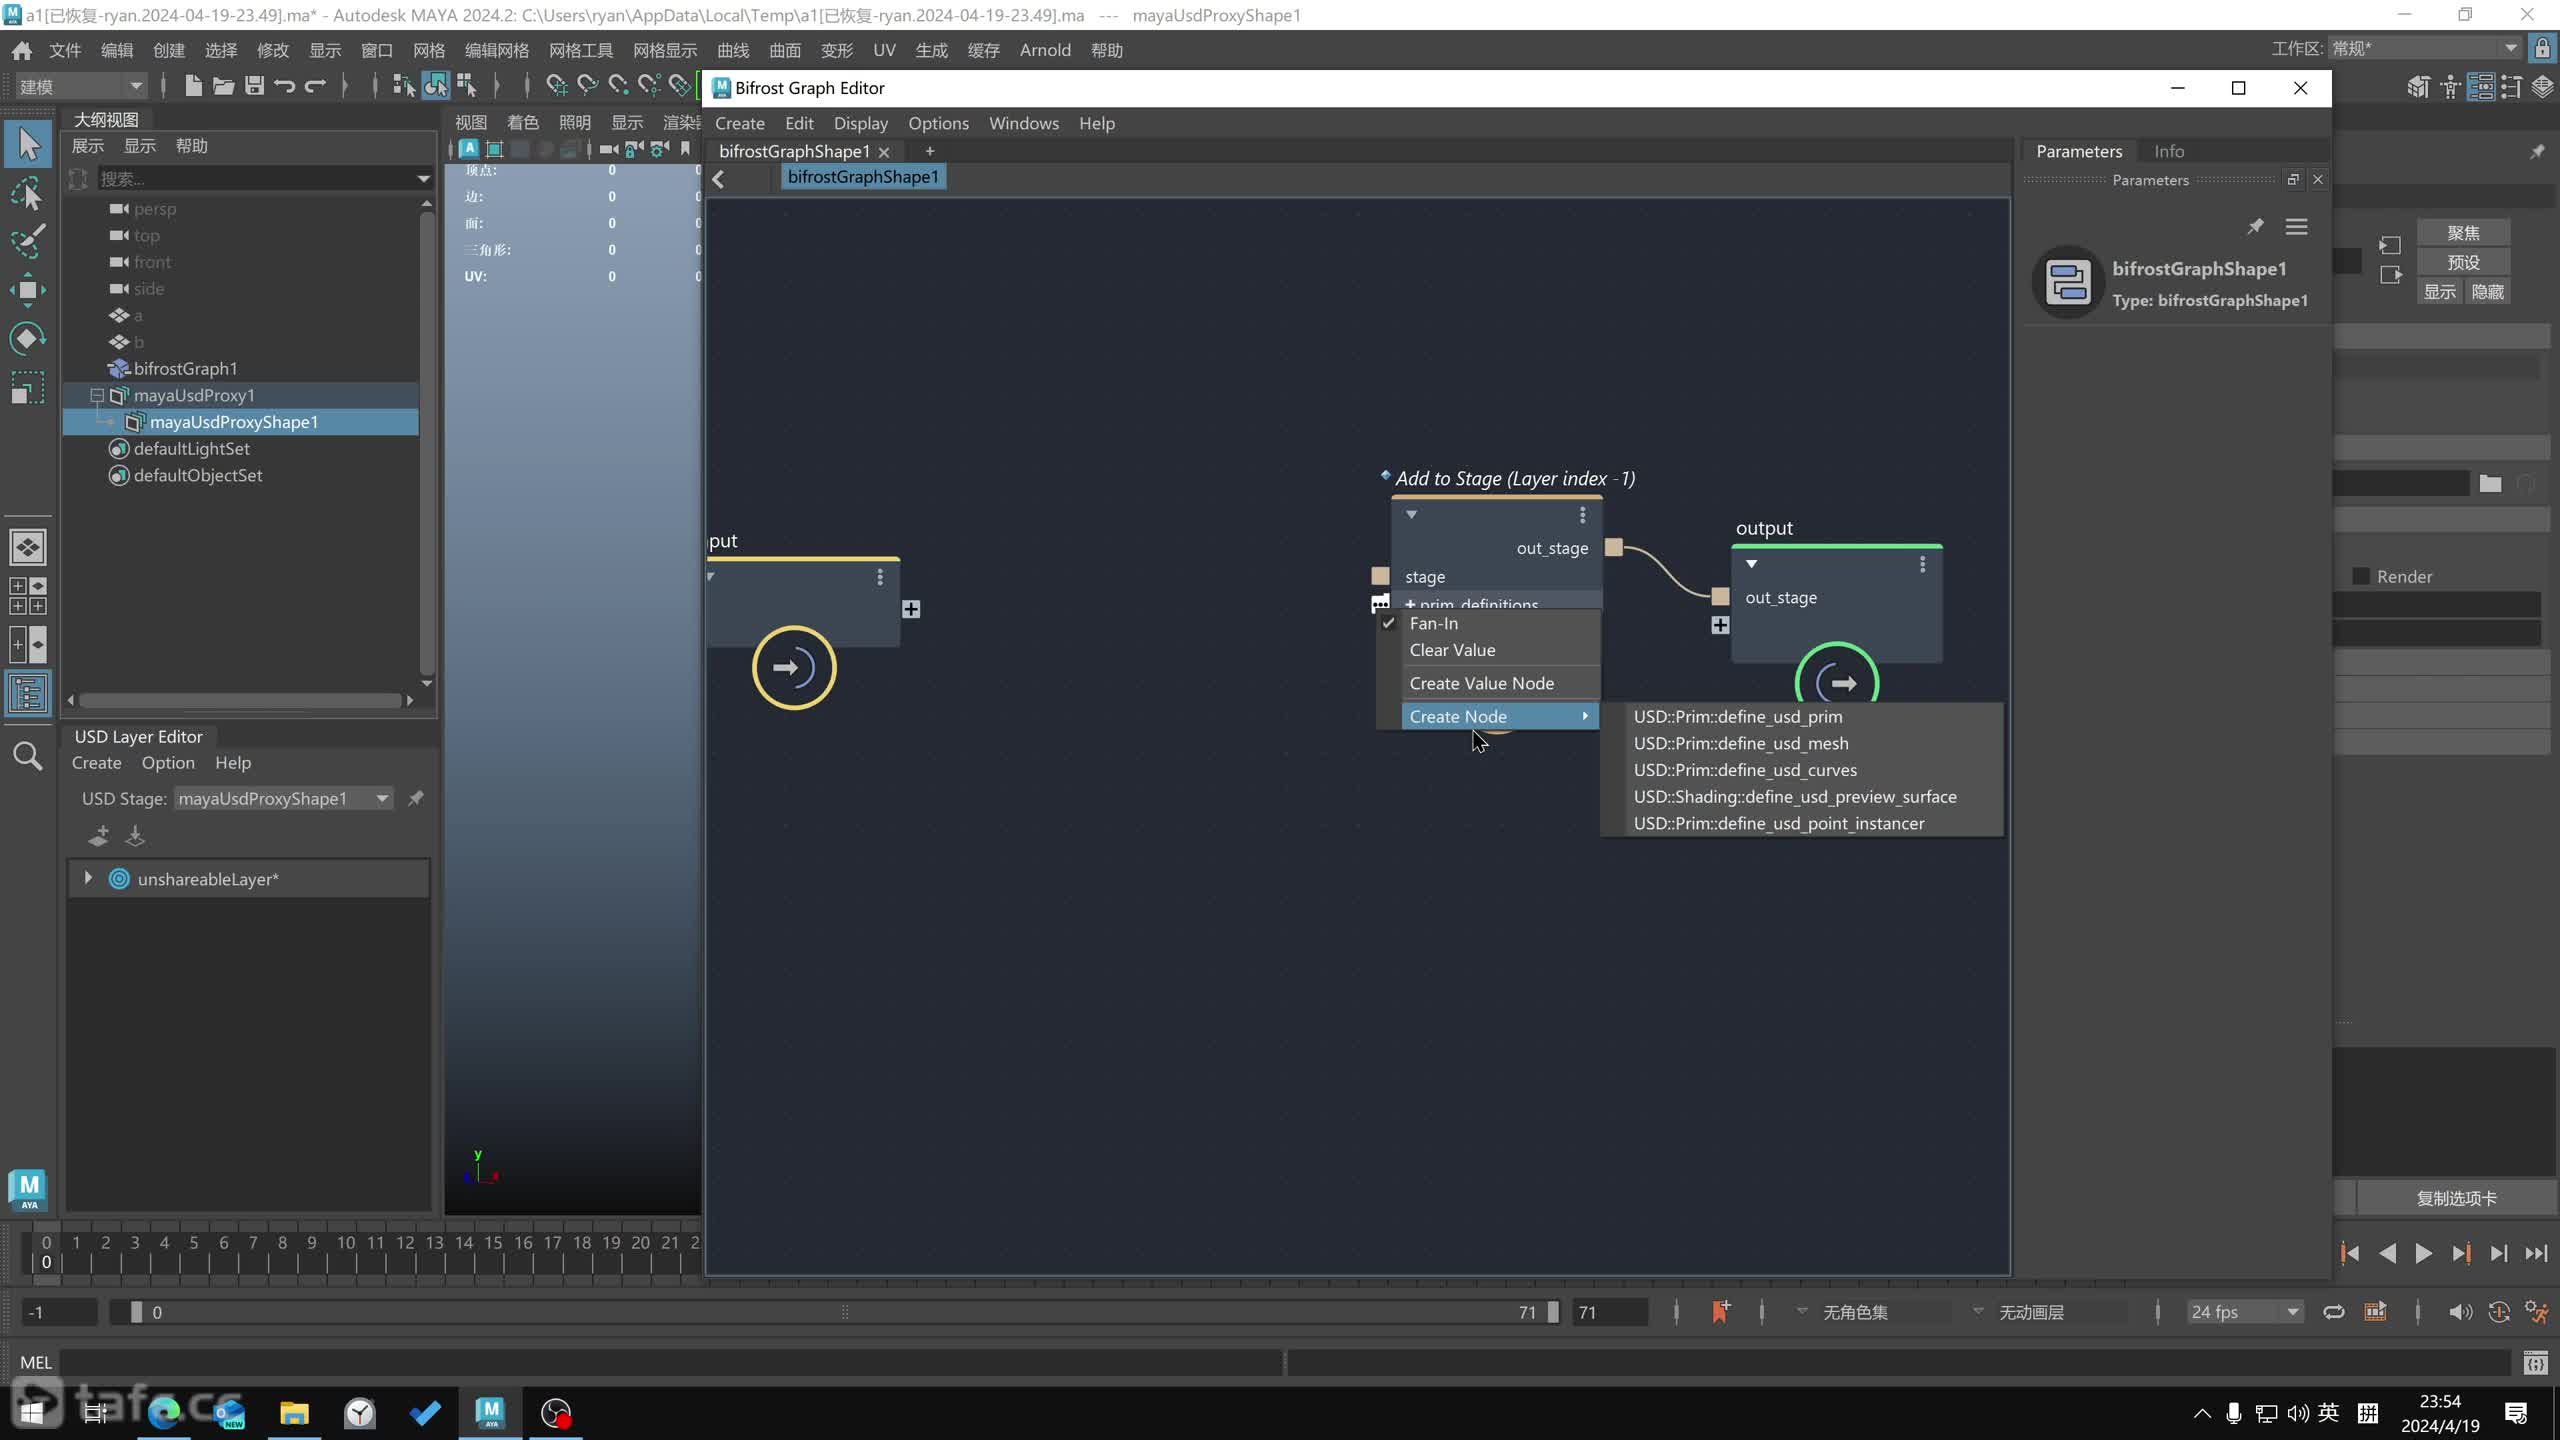Collapse the mayaUsdProxy1 tree node
The image size is (2560, 1440).
[x=97, y=395]
